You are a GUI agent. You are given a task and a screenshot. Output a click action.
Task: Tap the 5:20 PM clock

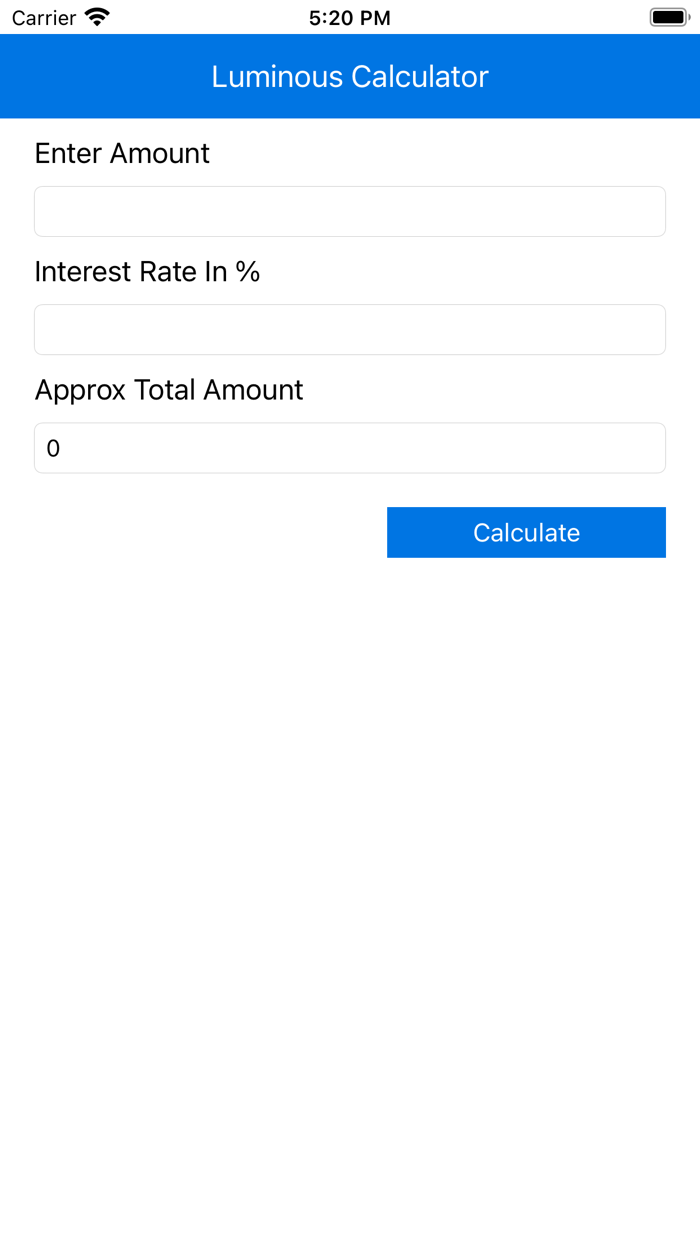pos(350,18)
